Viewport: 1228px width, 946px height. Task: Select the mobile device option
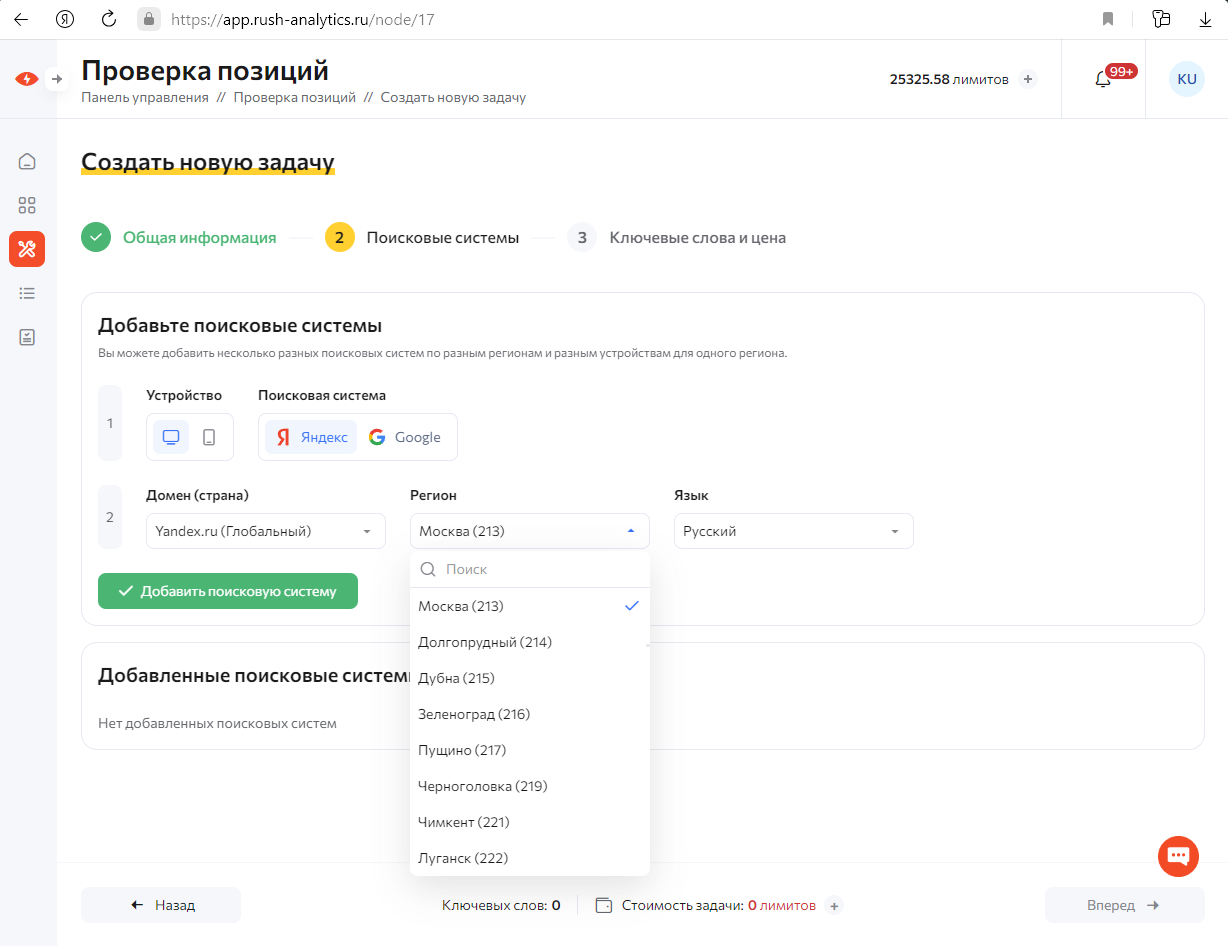(209, 437)
